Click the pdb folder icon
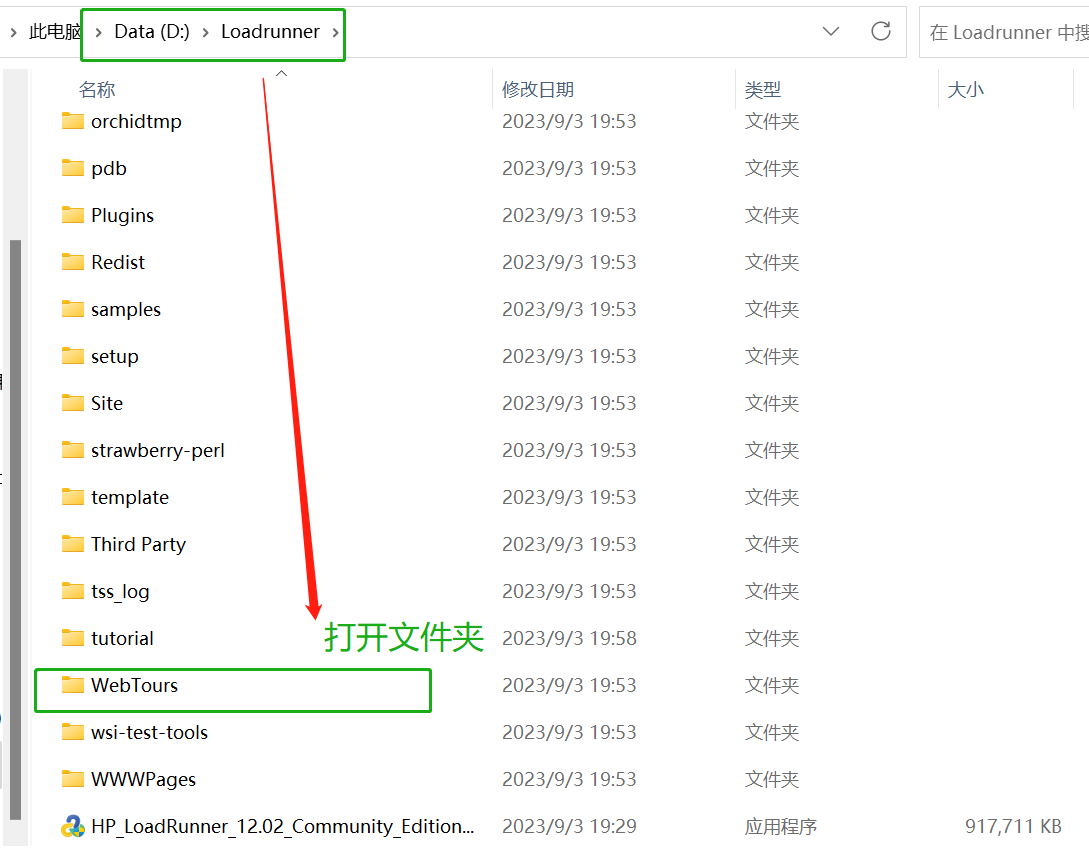The width and height of the screenshot is (1089, 860). tap(72, 168)
